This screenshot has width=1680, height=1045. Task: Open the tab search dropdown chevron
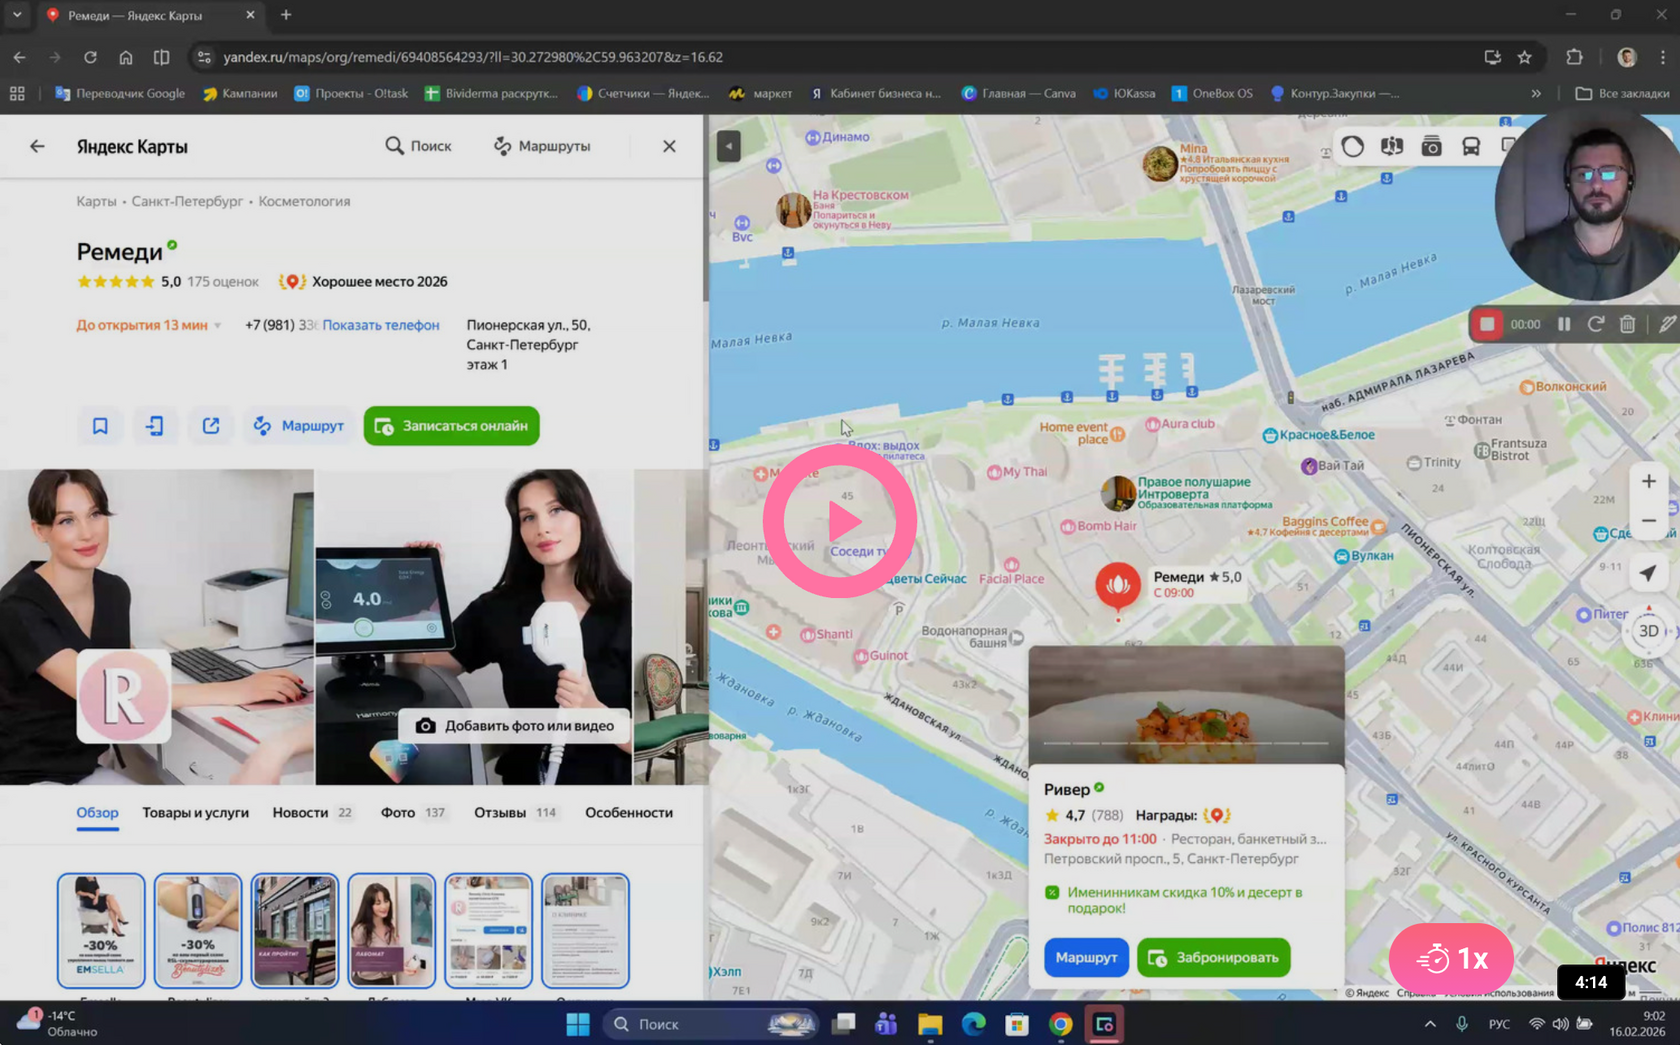[x=17, y=15]
